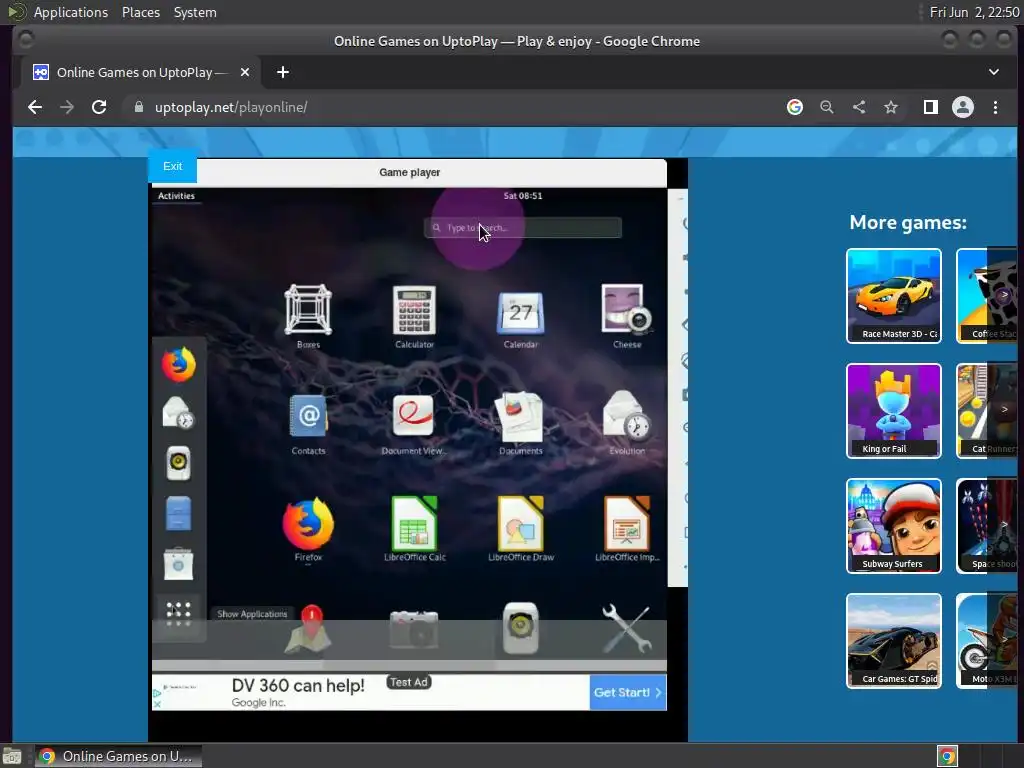Open Coffee Stack game thumbnail
The height and width of the screenshot is (768, 1024).
tap(987, 296)
